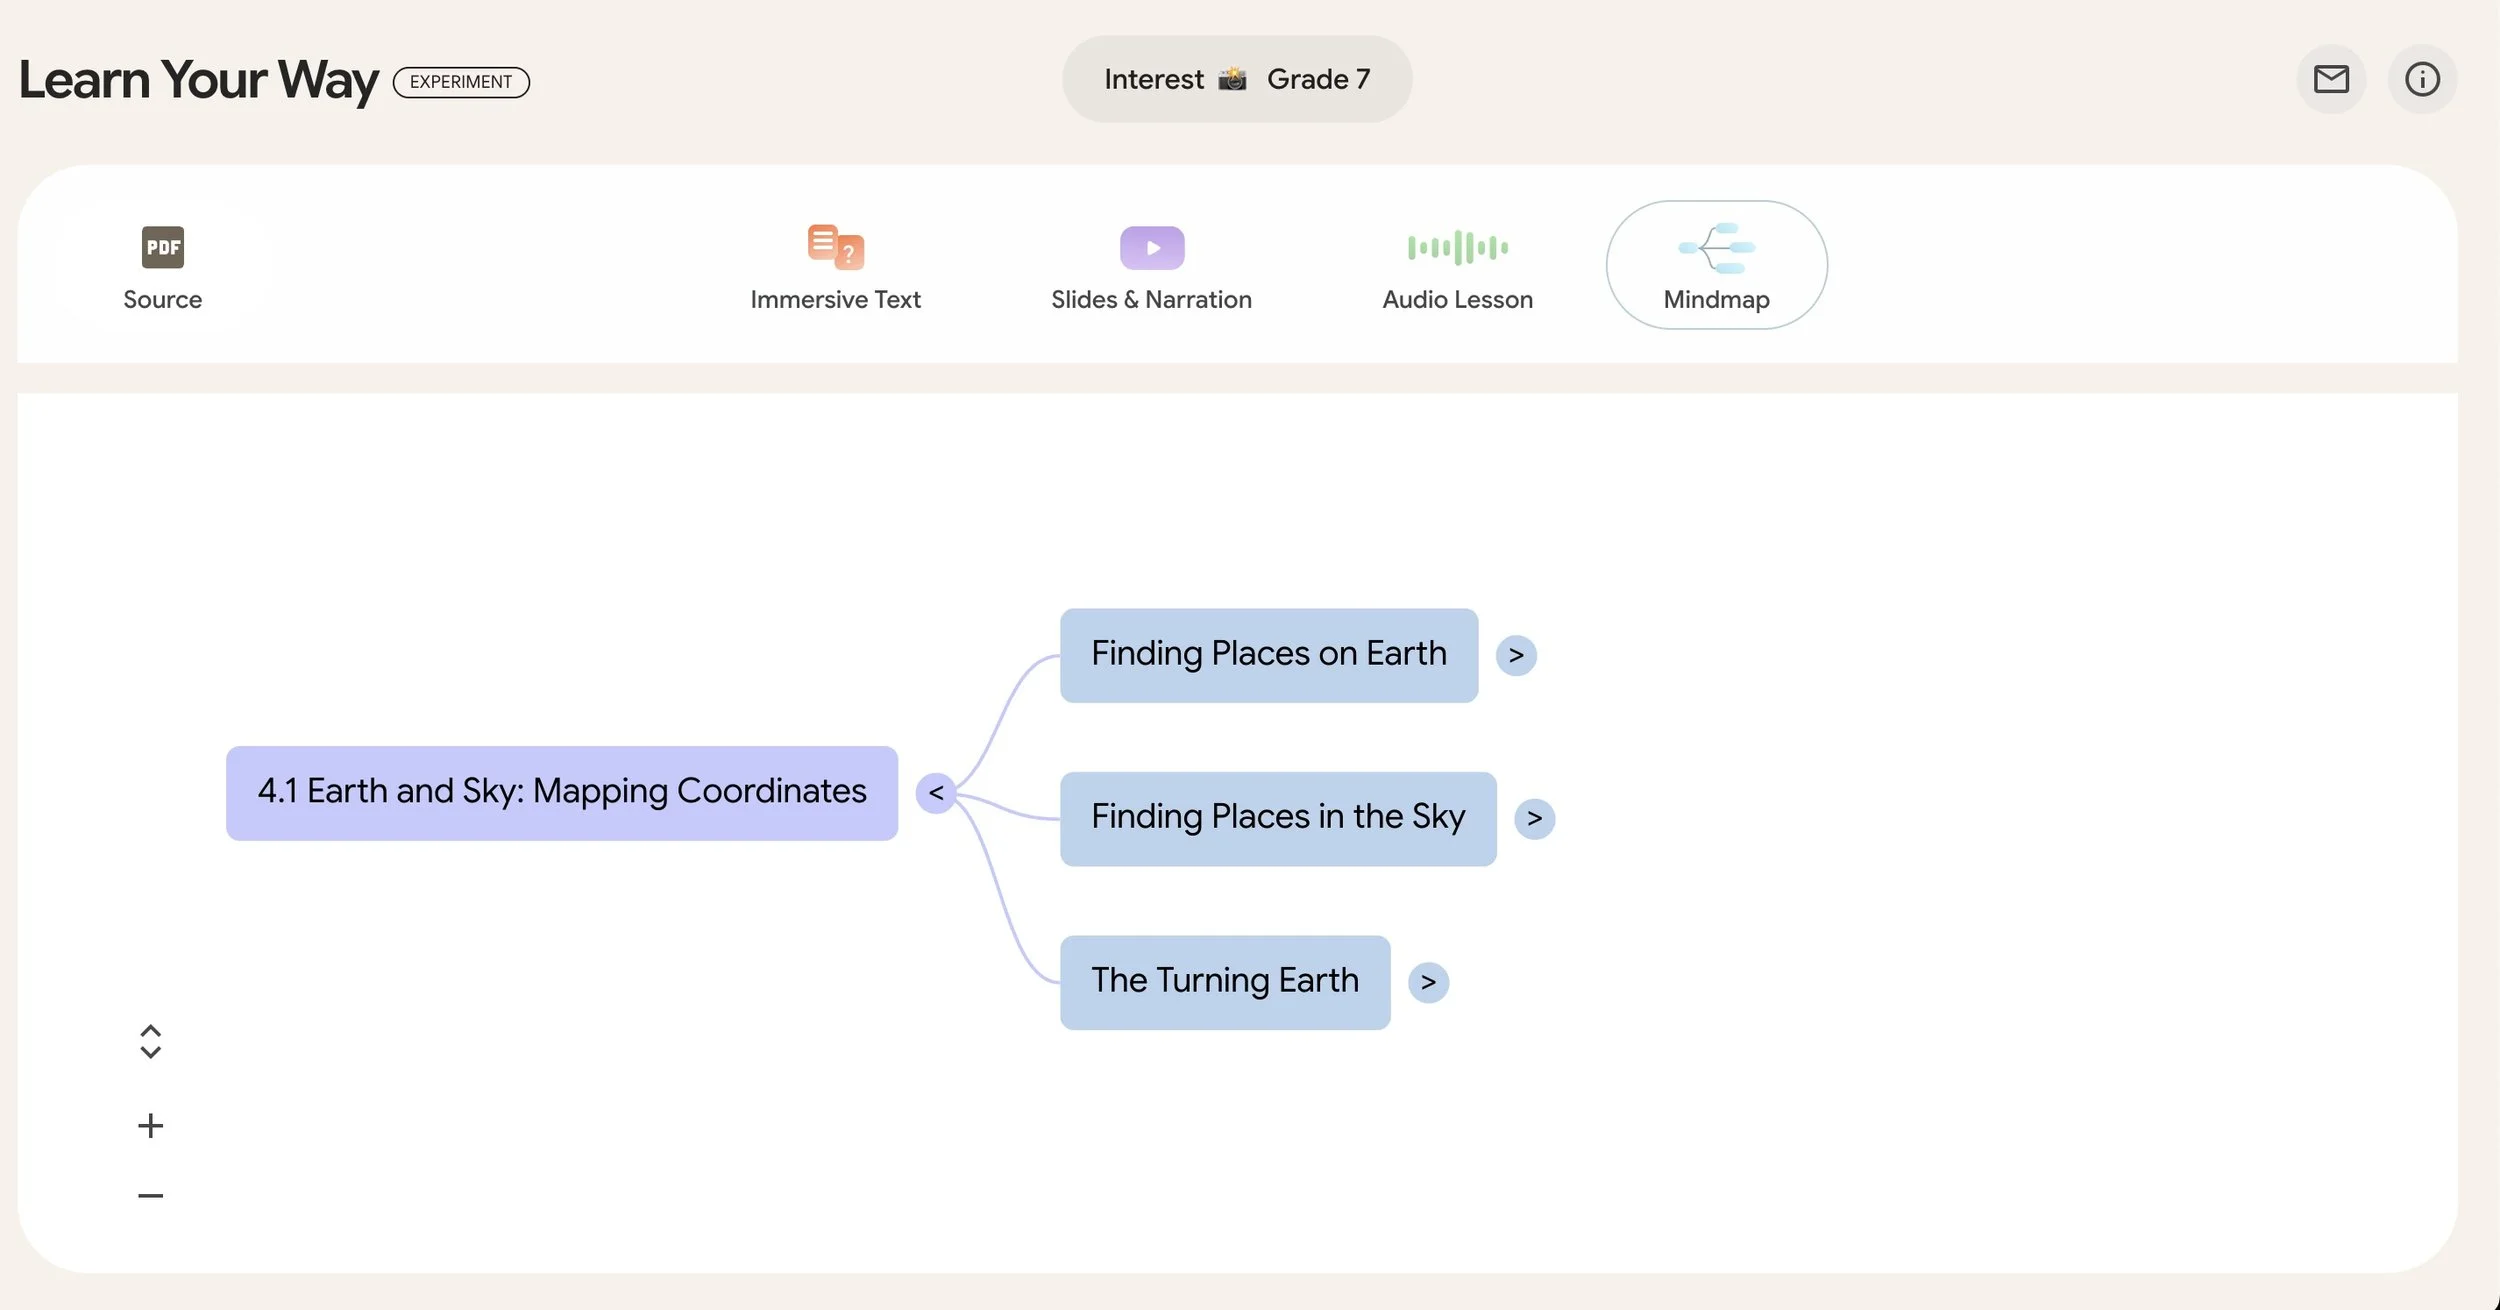Select the Finding Places on Earth node

pyautogui.click(x=1268, y=655)
